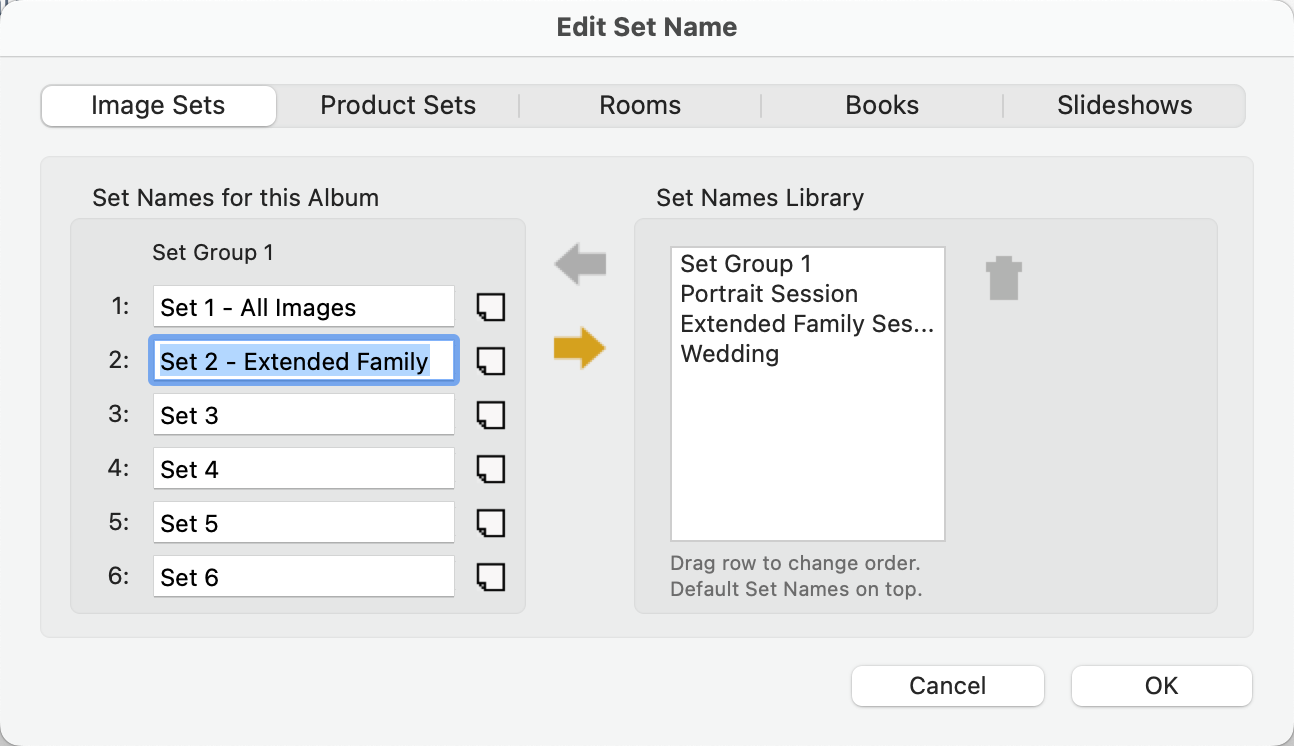The image size is (1294, 746).
Task: Select Portrait Session in Set Names Library
Action: (x=769, y=294)
